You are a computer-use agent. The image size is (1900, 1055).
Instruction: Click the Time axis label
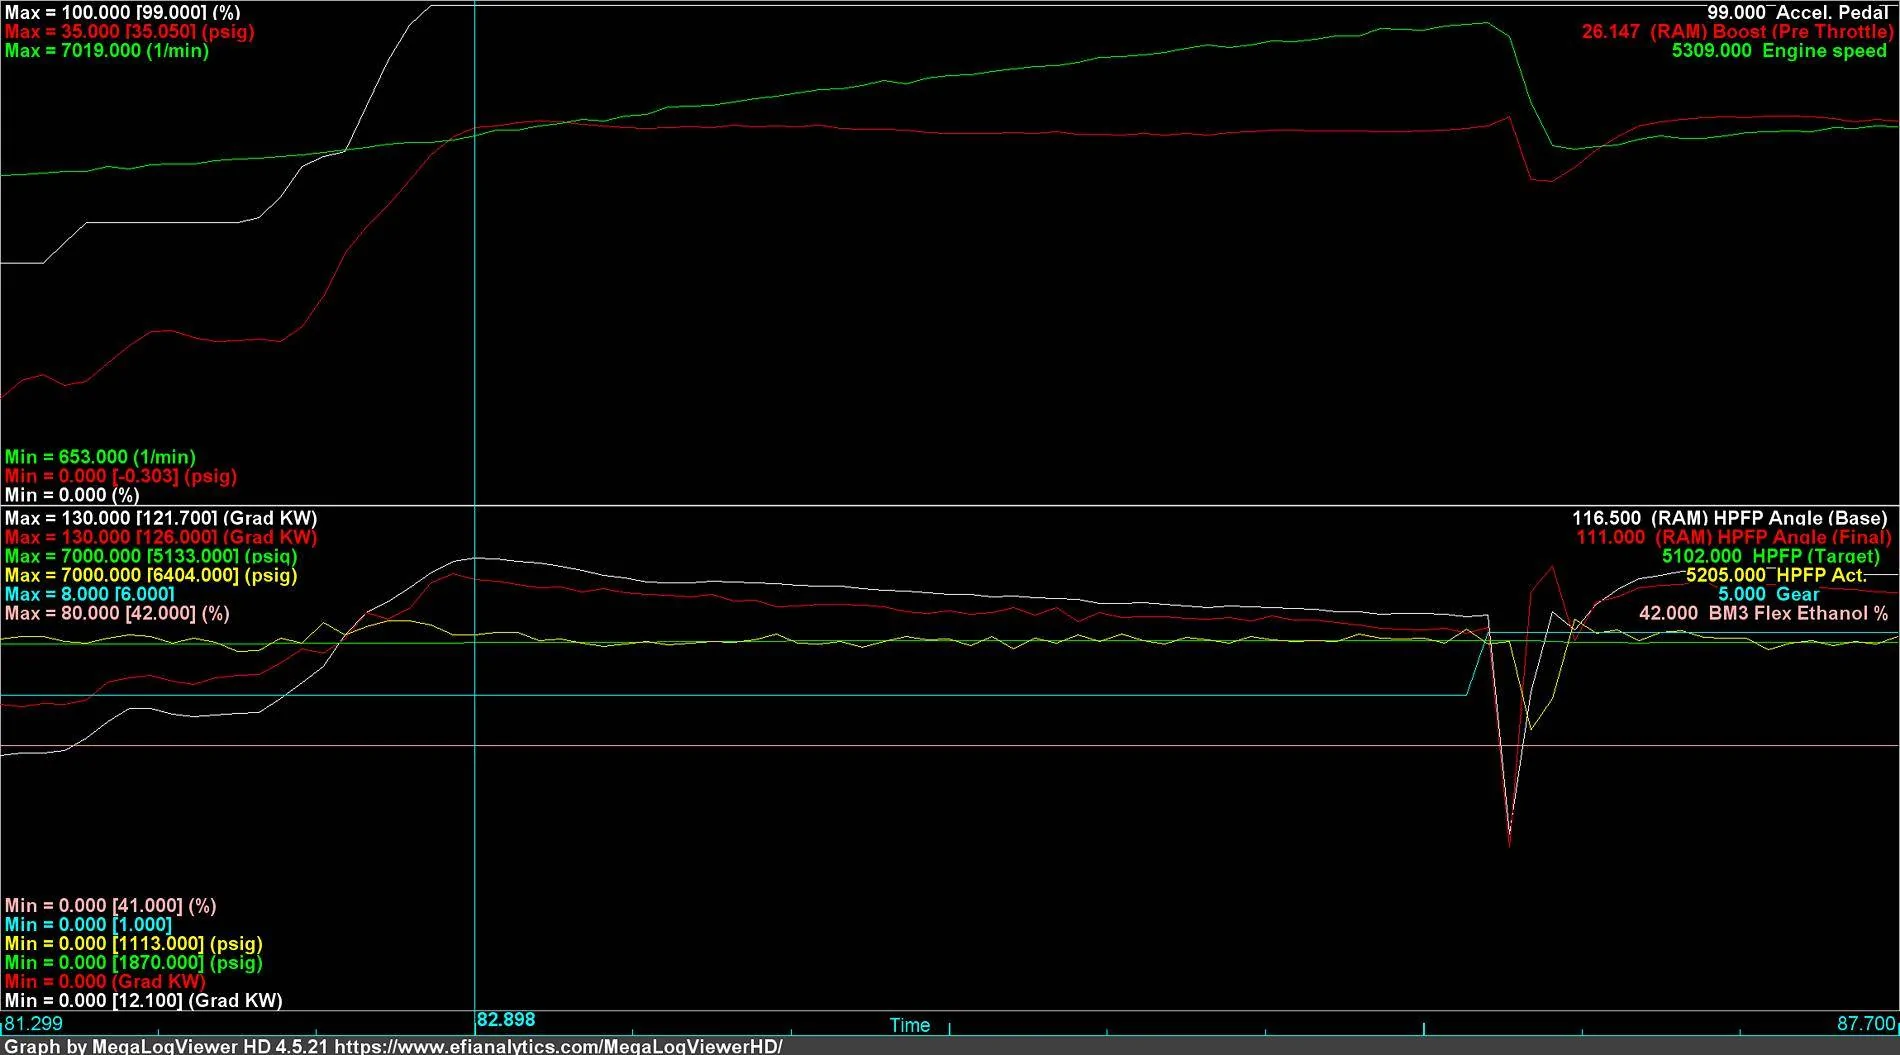click(910, 1026)
